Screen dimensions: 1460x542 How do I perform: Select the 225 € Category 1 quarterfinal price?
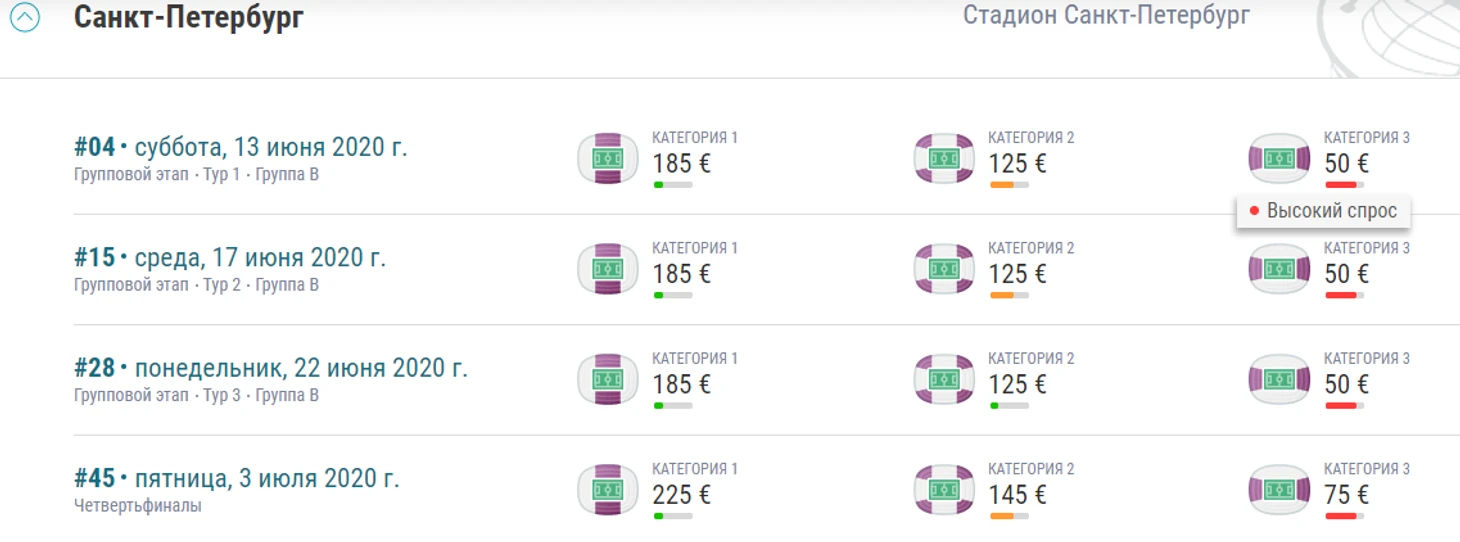coord(682,494)
